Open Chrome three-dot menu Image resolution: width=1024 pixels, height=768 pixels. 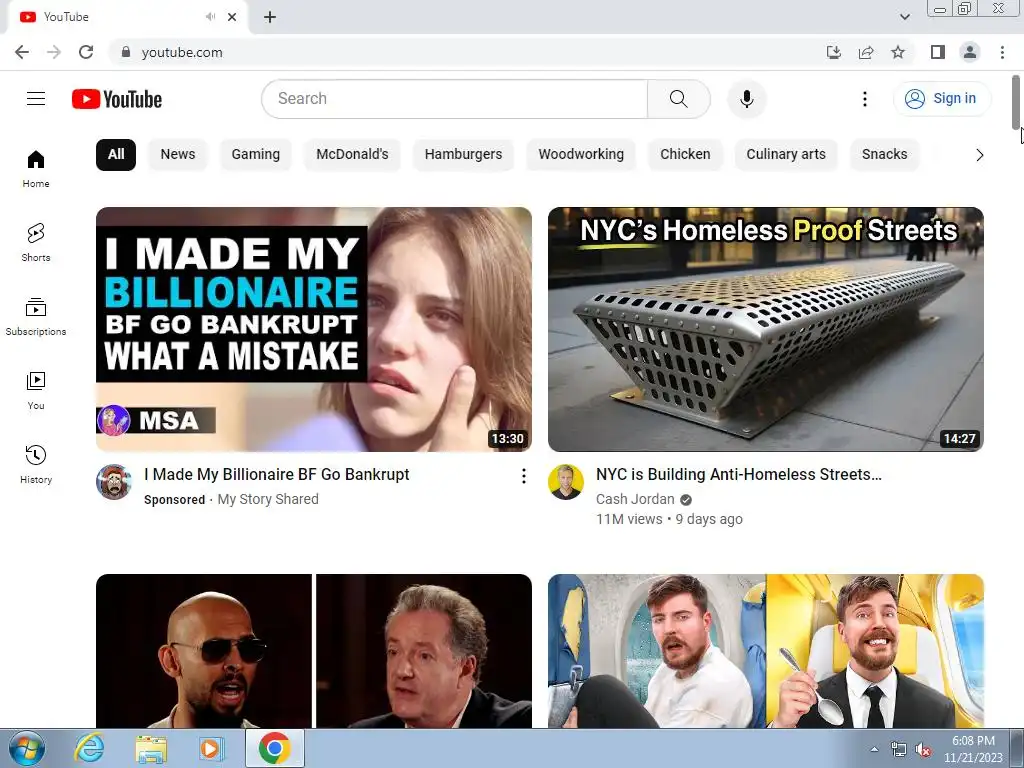[x=1002, y=52]
